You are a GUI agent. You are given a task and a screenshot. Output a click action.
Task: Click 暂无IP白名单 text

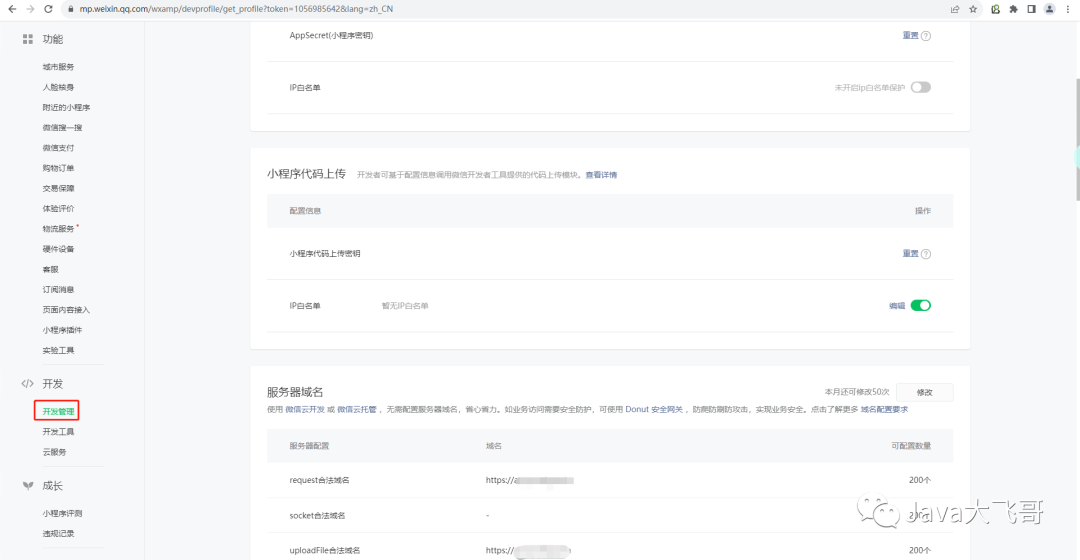tap(405, 306)
